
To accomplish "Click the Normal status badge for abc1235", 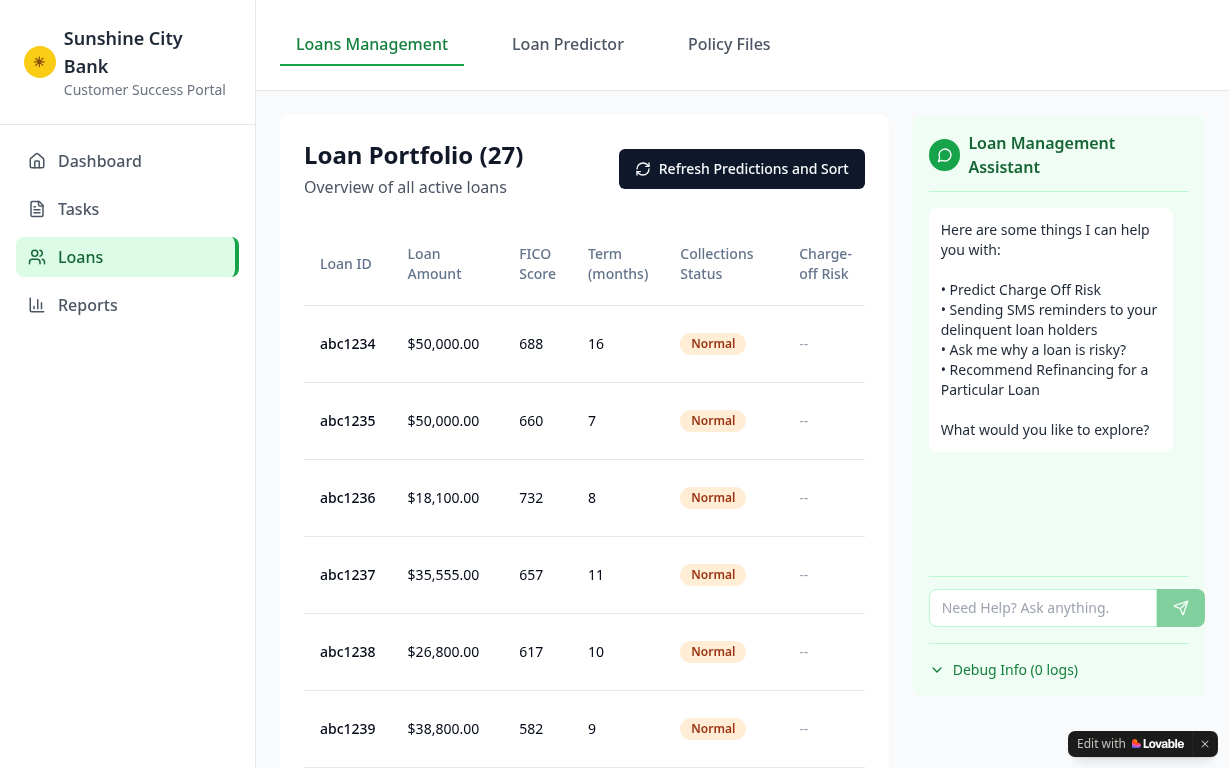I will [713, 421].
